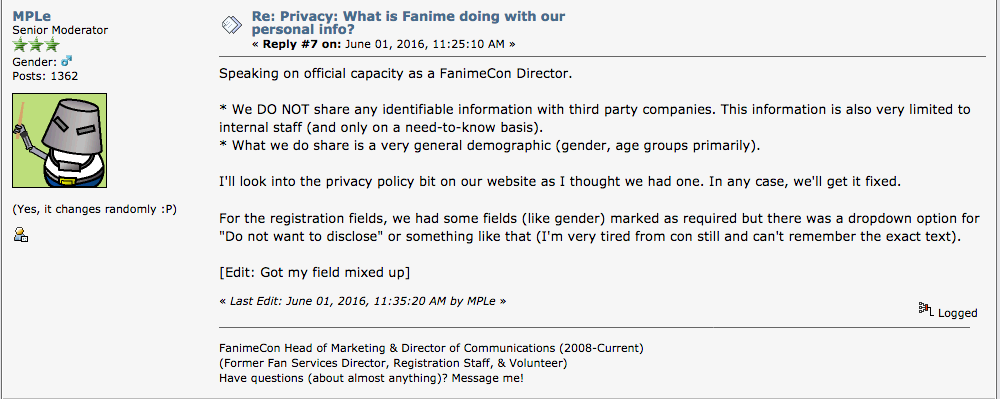The height and width of the screenshot is (399, 1000).
Task: Click the second green moderator star
Action: click(x=36, y=45)
